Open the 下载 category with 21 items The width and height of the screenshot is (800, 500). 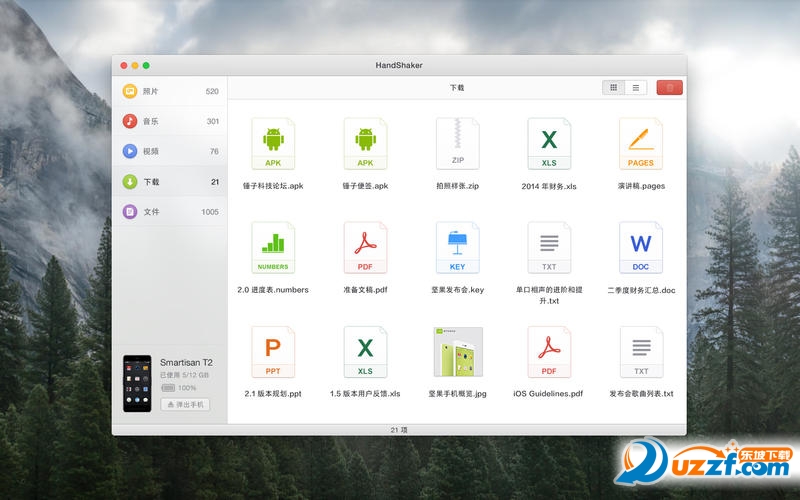pyautogui.click(x=170, y=182)
